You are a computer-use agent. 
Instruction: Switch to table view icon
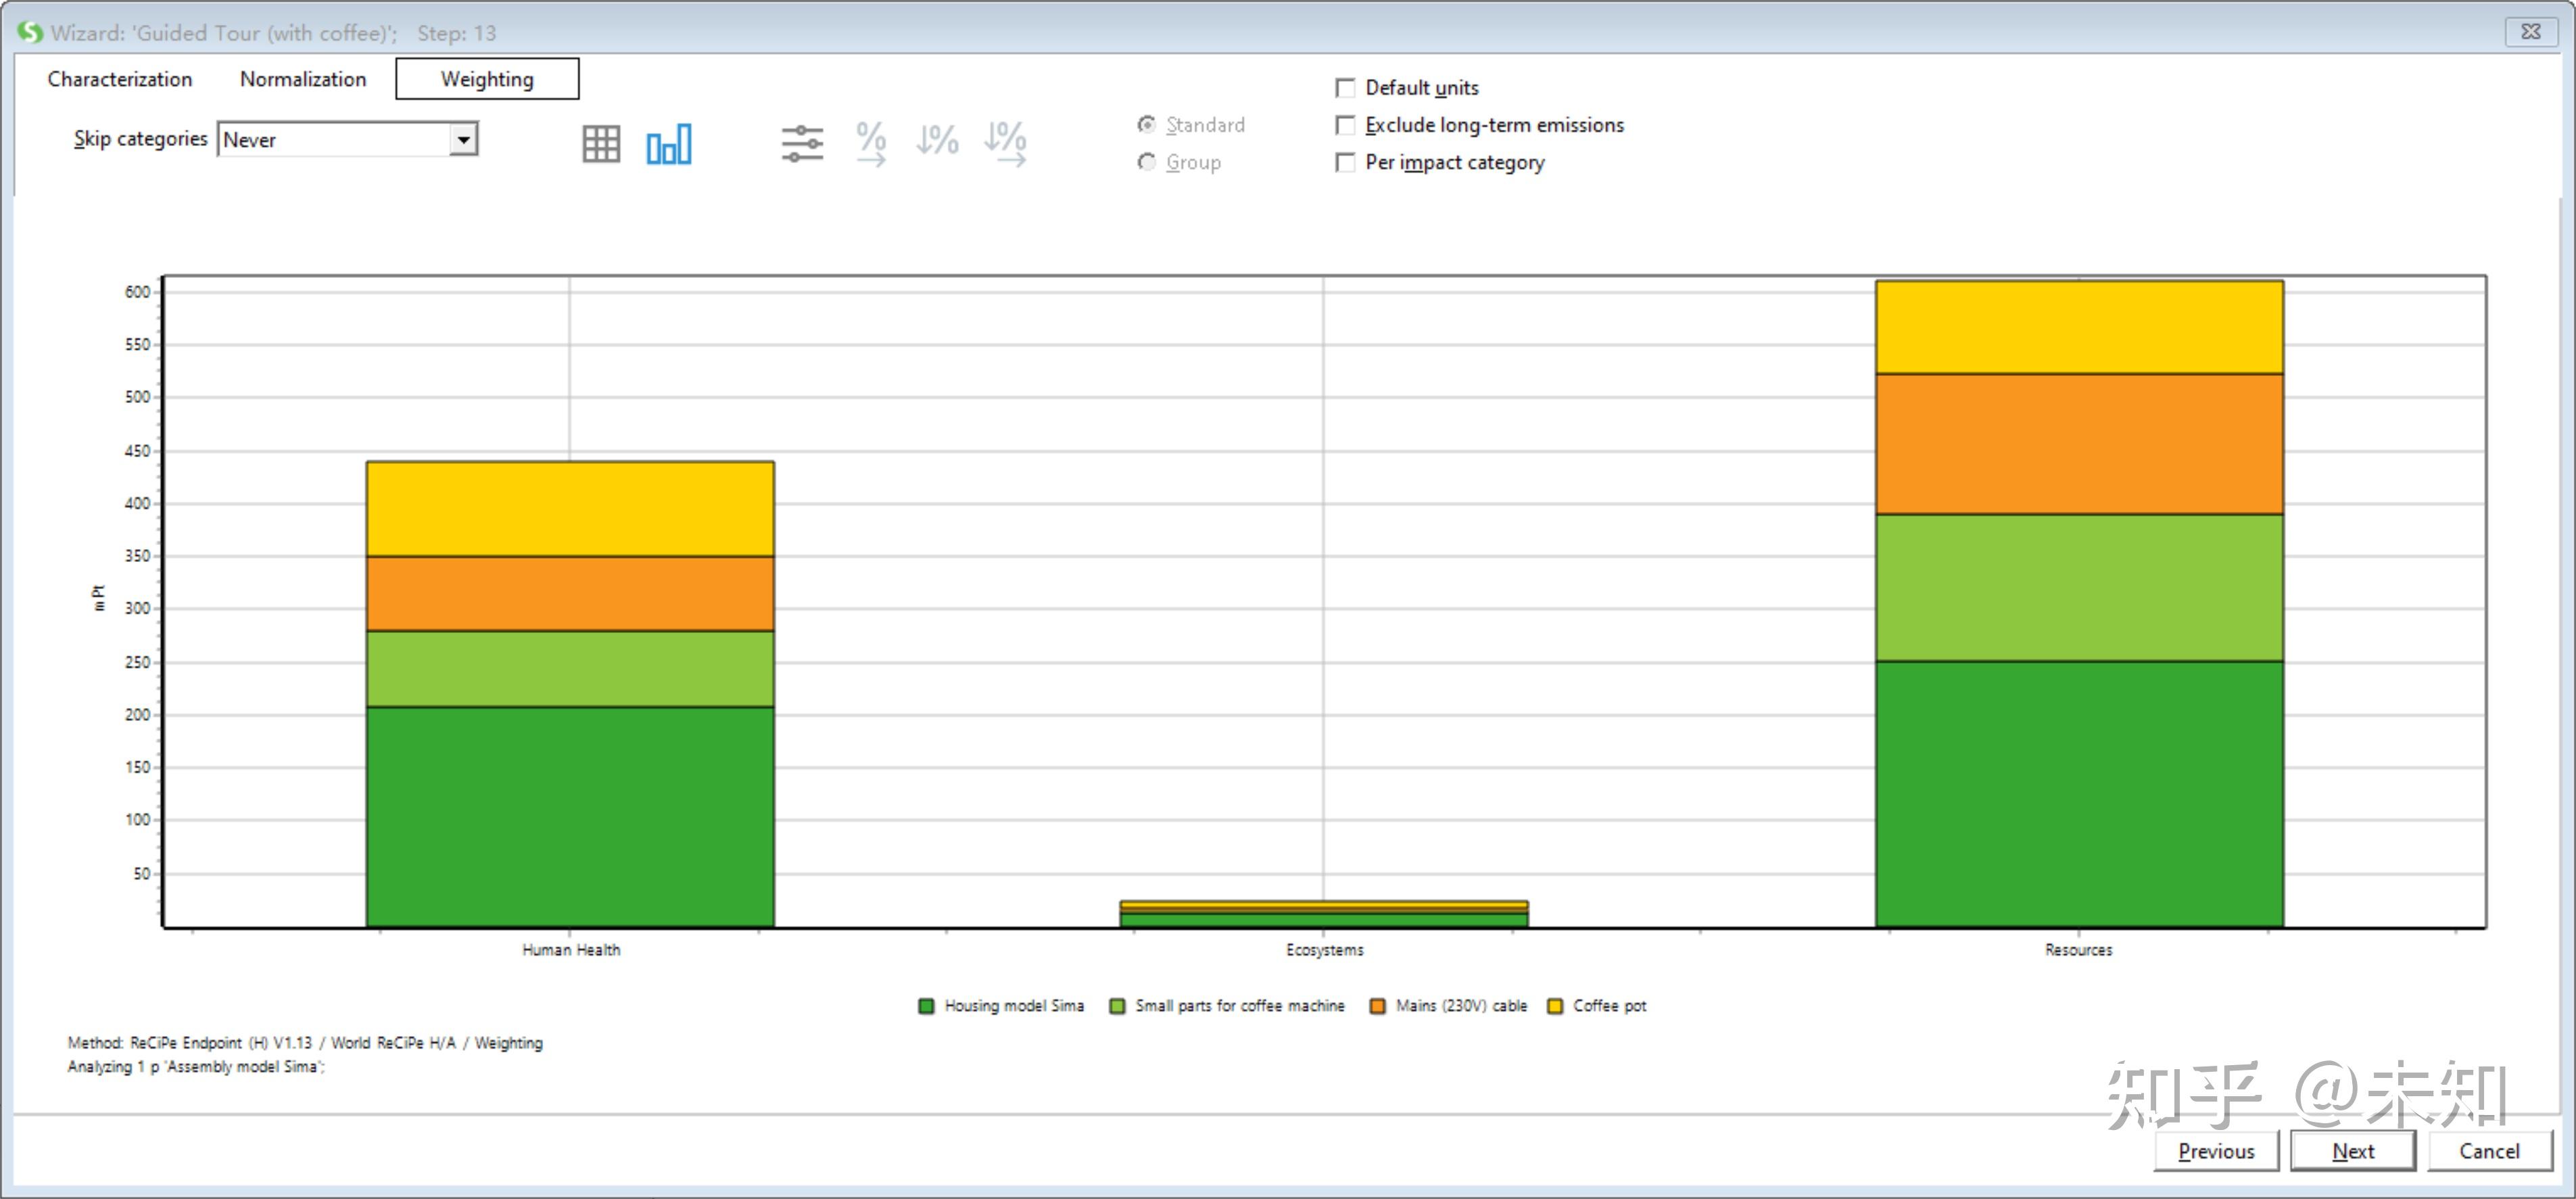tap(601, 144)
